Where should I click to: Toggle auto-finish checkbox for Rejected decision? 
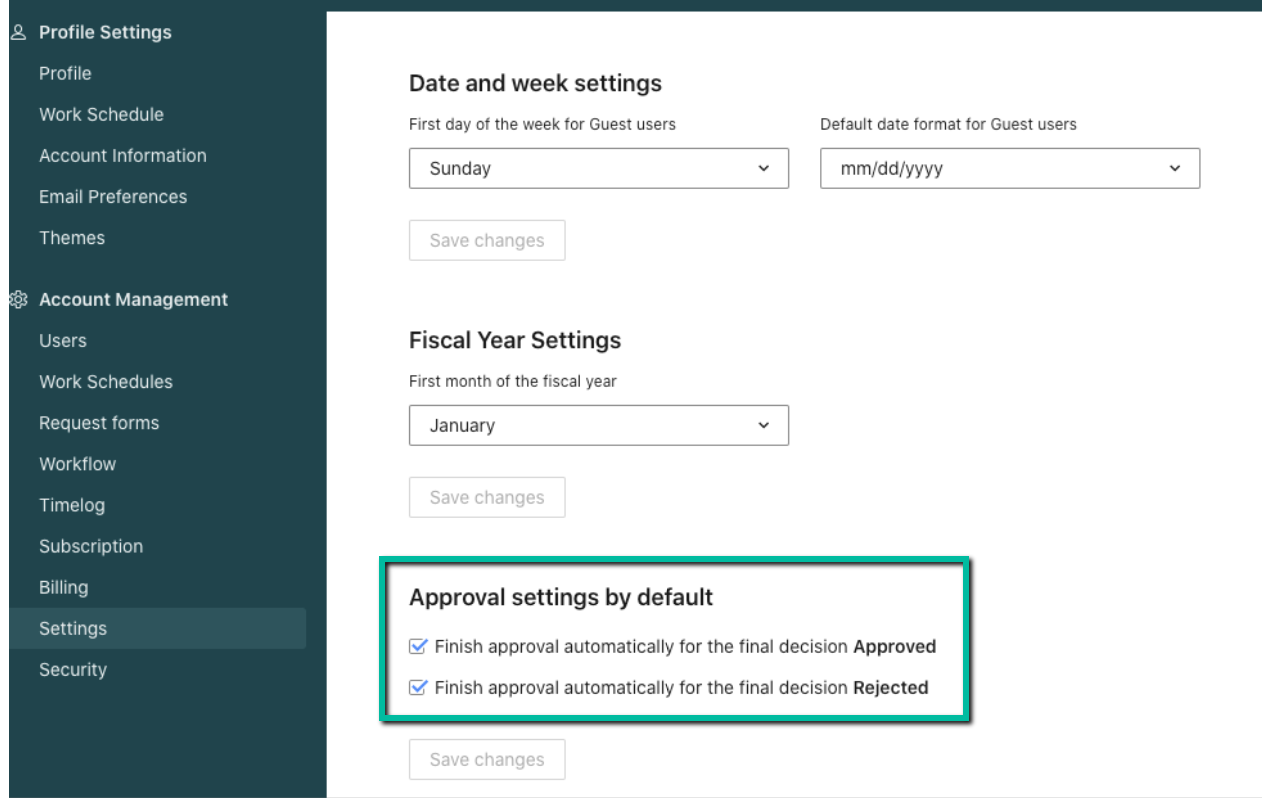tap(419, 688)
